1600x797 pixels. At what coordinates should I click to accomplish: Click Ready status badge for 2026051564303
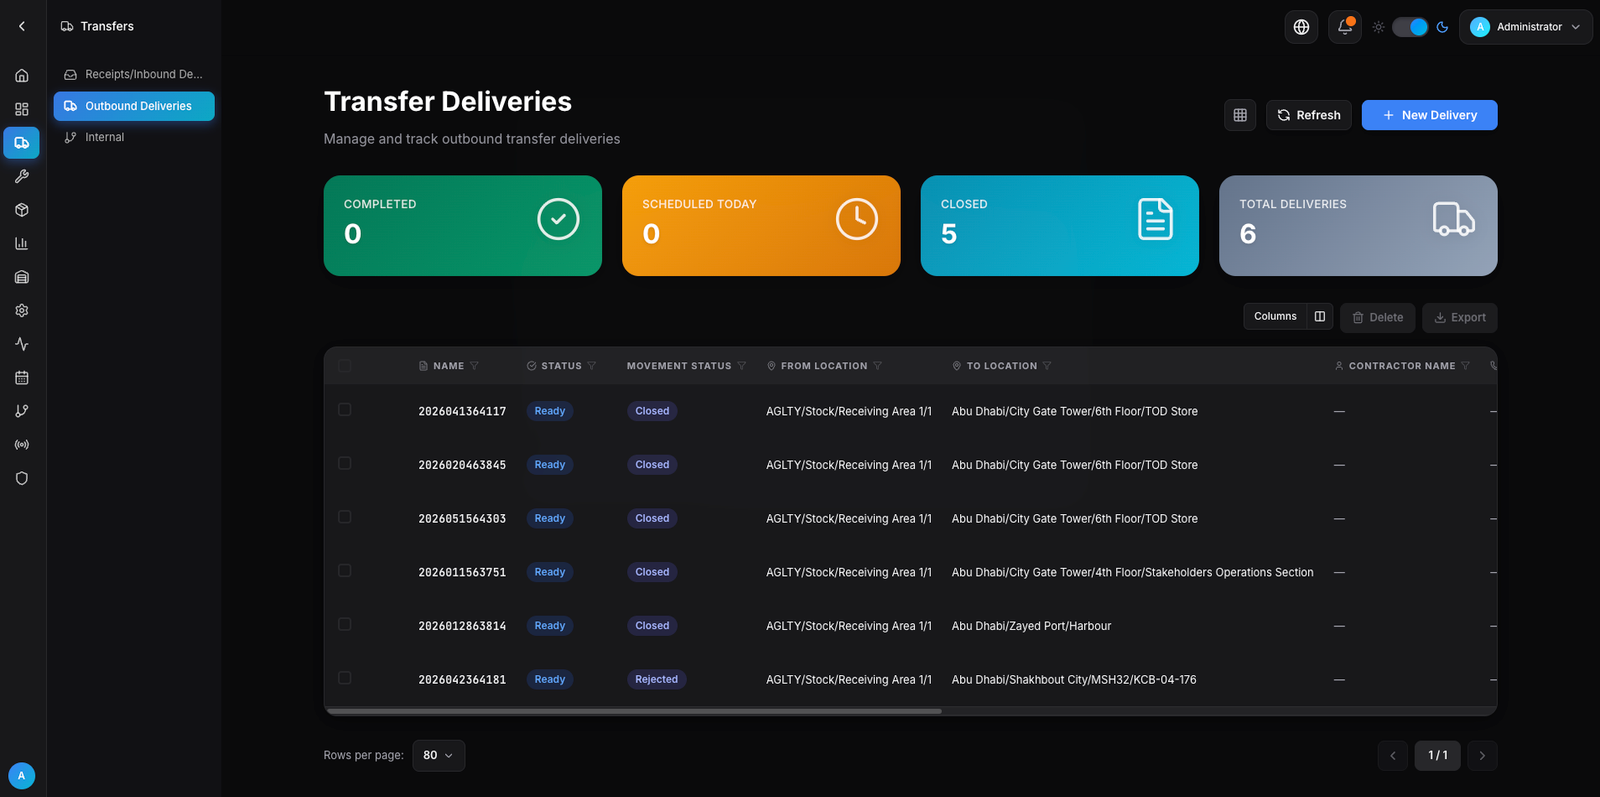[550, 519]
